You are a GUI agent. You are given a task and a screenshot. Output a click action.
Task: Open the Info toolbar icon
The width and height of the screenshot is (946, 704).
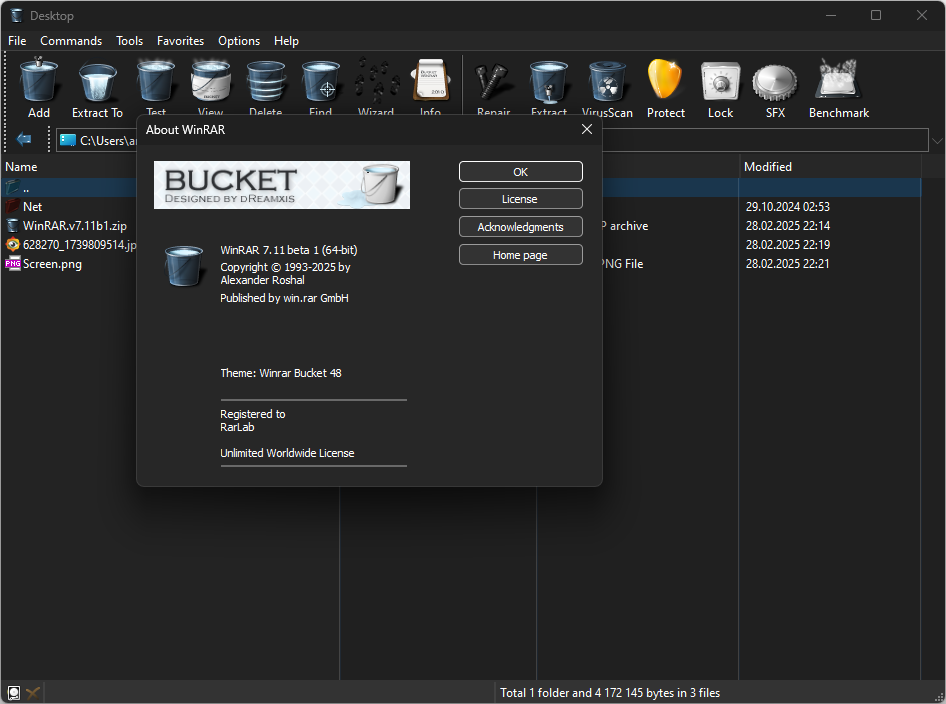pos(430,80)
